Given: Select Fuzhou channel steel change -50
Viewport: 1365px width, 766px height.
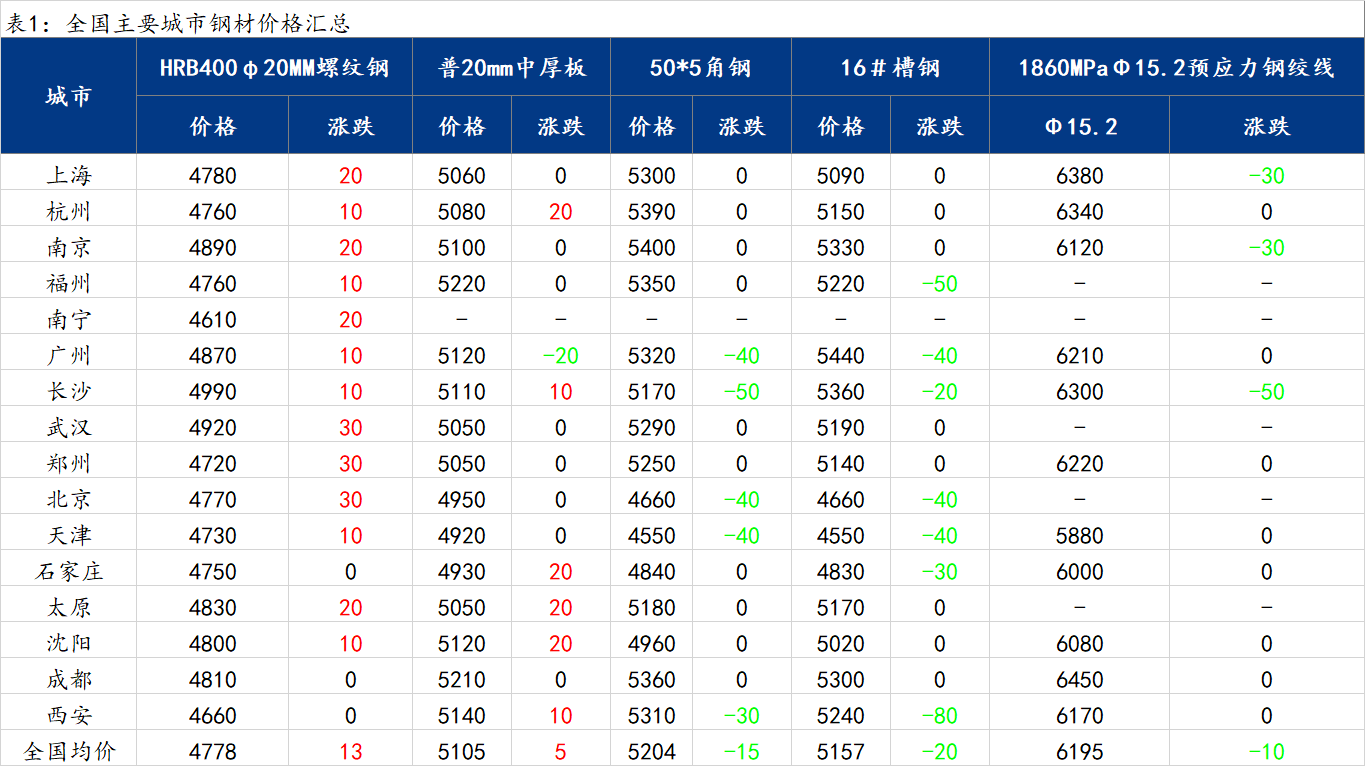Looking at the screenshot, I should pyautogui.click(x=939, y=284).
